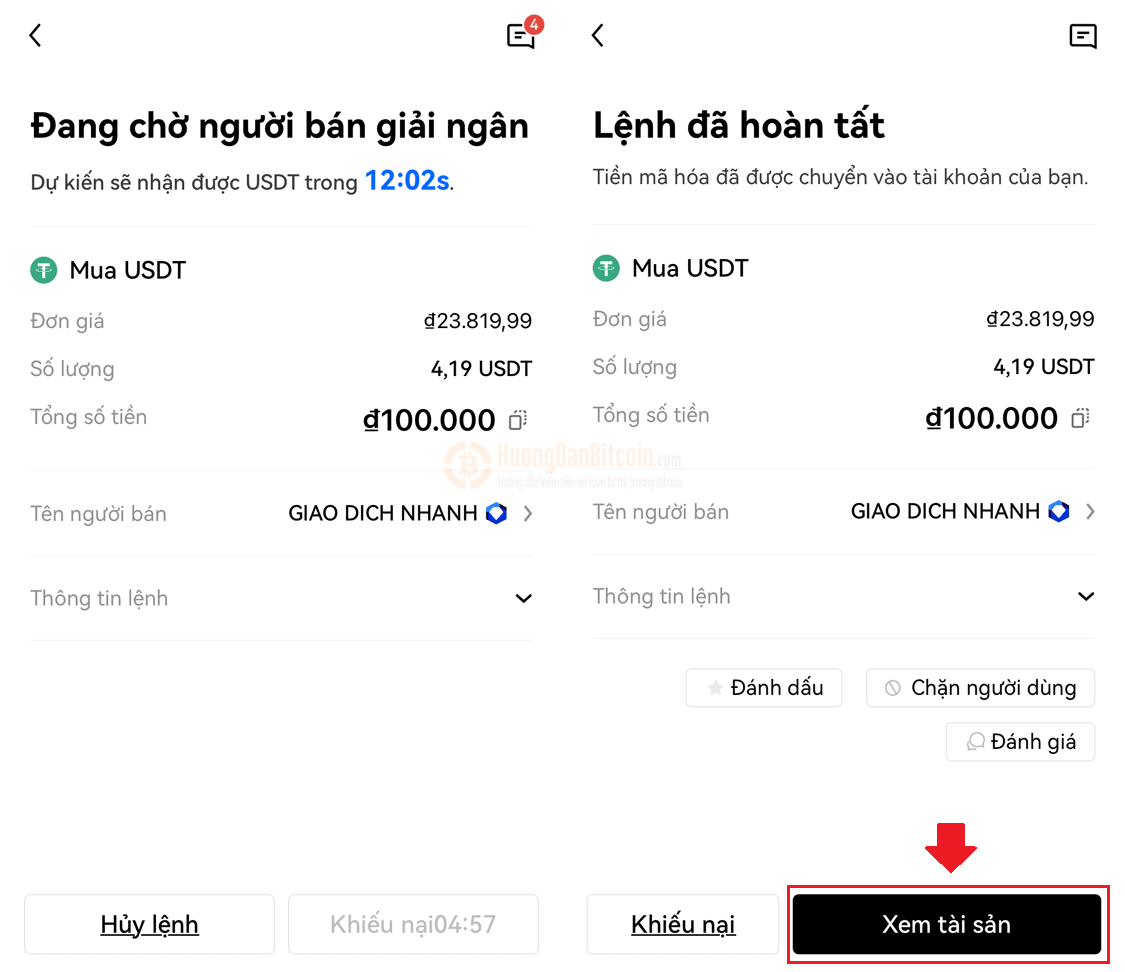The width and height of the screenshot is (1125, 972).
Task: Open seller profile arrow on pending order
Action: [528, 514]
